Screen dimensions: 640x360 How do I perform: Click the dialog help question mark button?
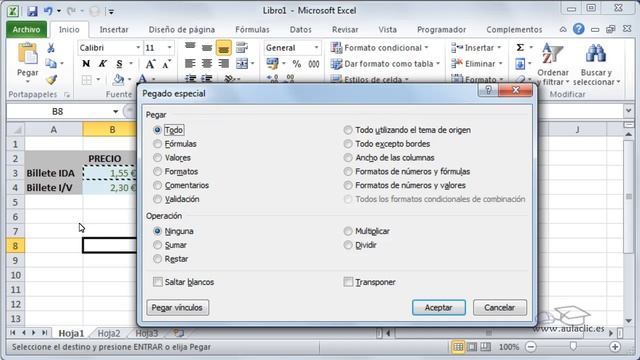488,90
